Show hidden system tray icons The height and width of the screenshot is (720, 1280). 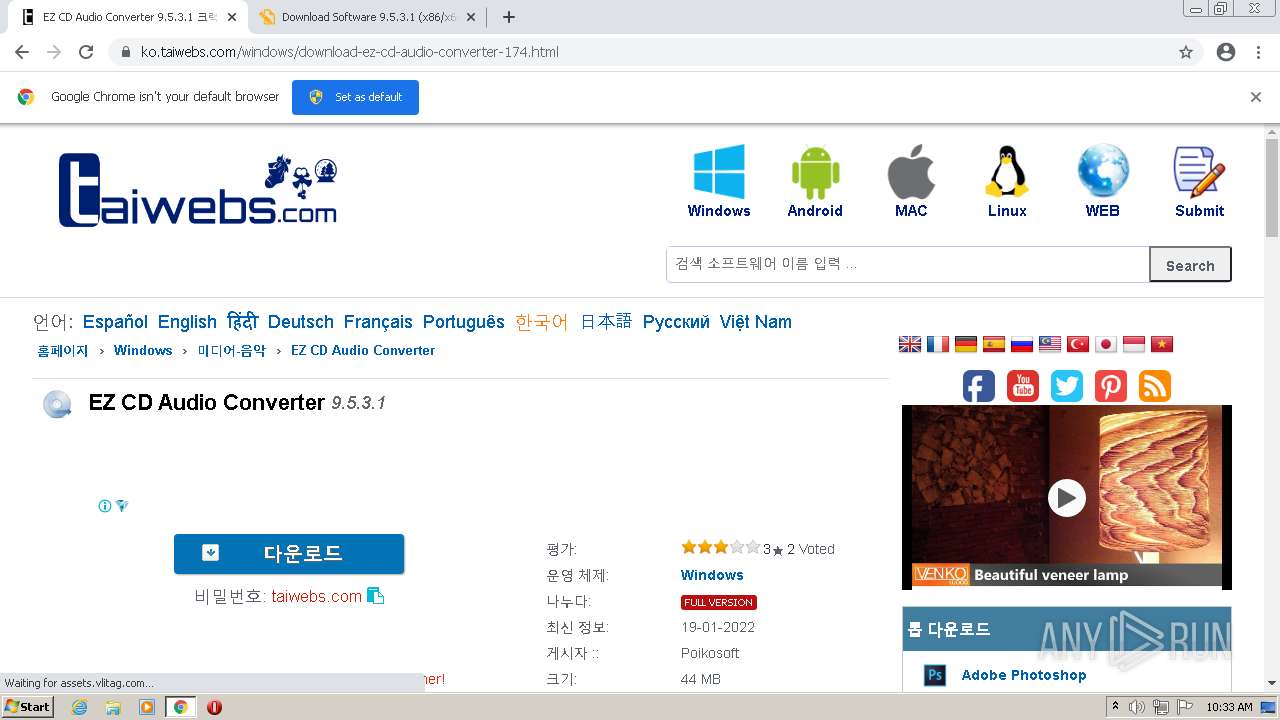(1115, 707)
